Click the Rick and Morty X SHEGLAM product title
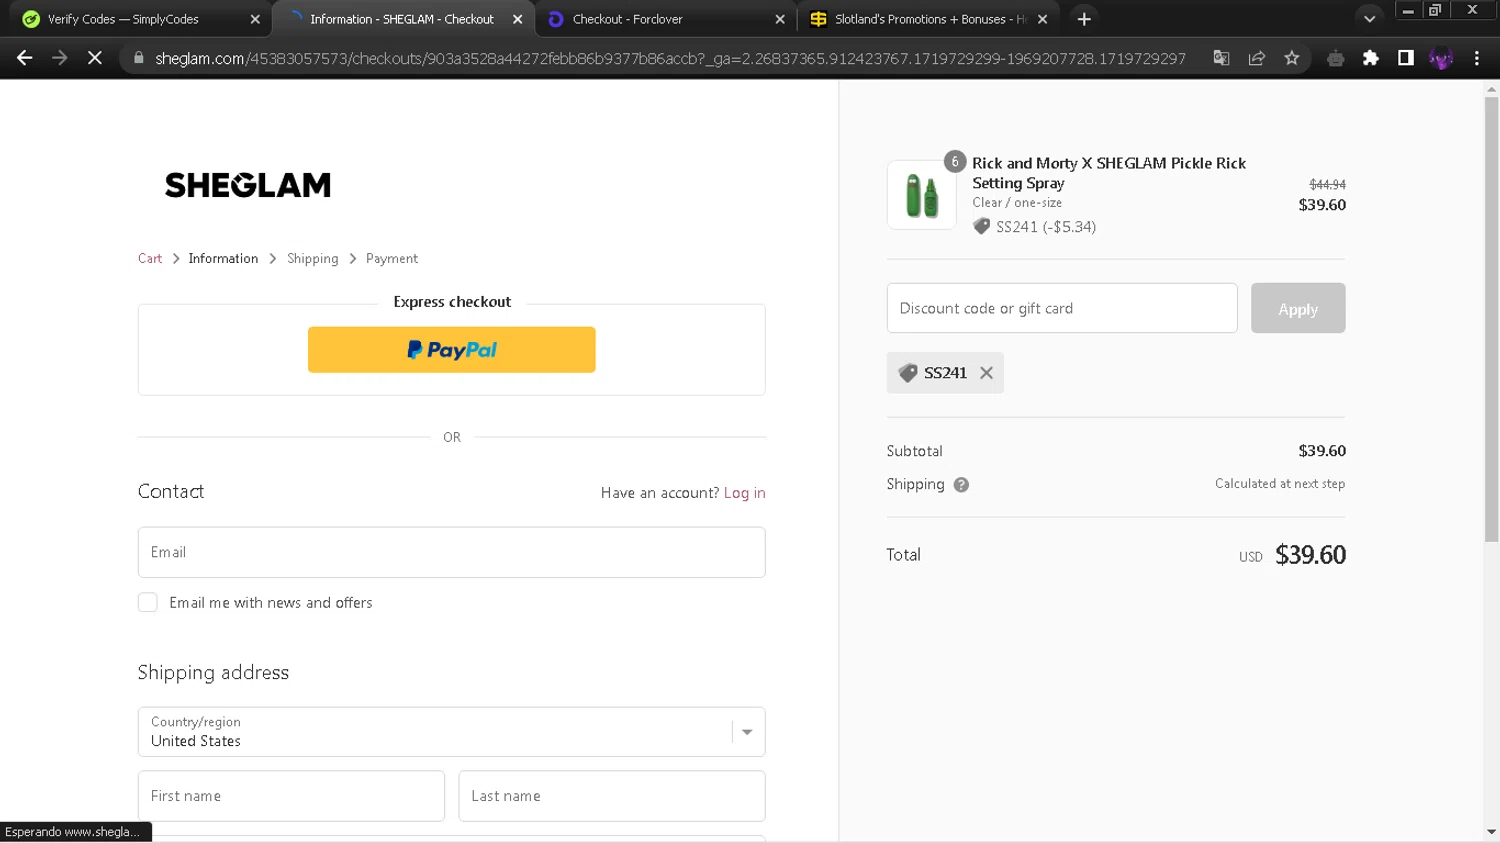This screenshot has height=843, width=1500. tap(1109, 173)
